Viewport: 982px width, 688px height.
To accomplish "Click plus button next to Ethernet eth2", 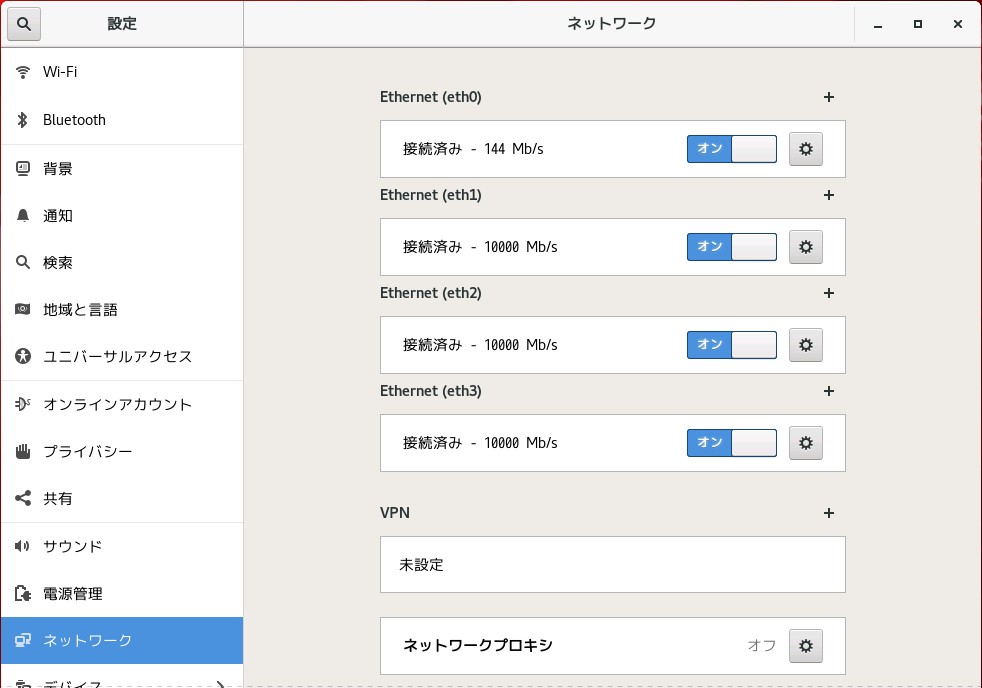I will coord(828,293).
